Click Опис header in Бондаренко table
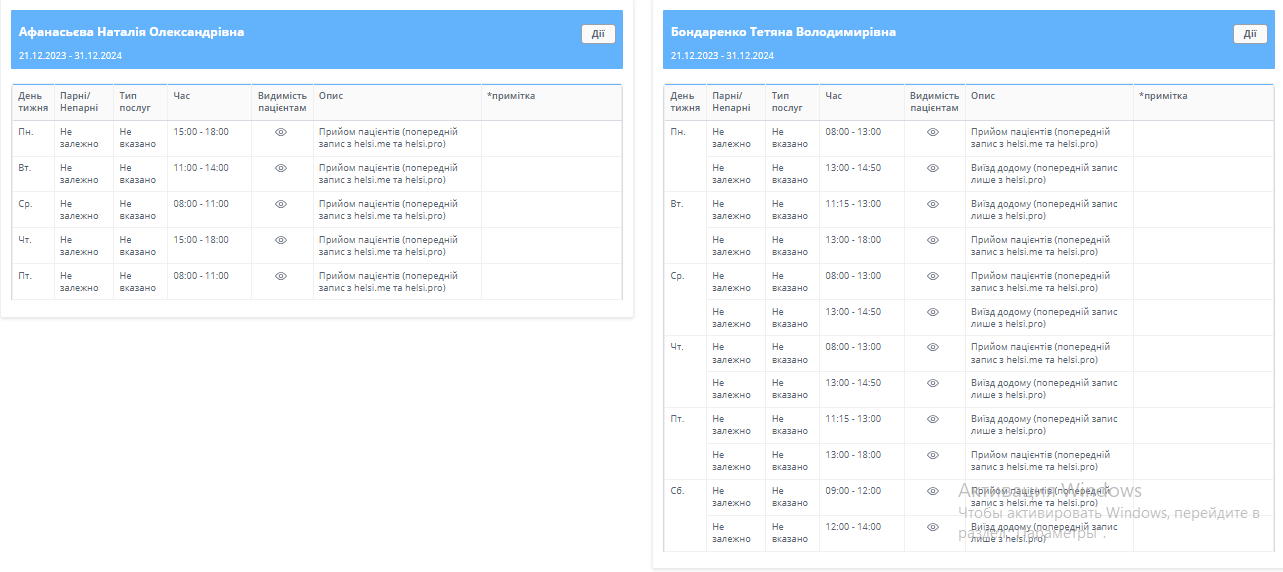The height and width of the screenshot is (572, 1283). pos(983,96)
